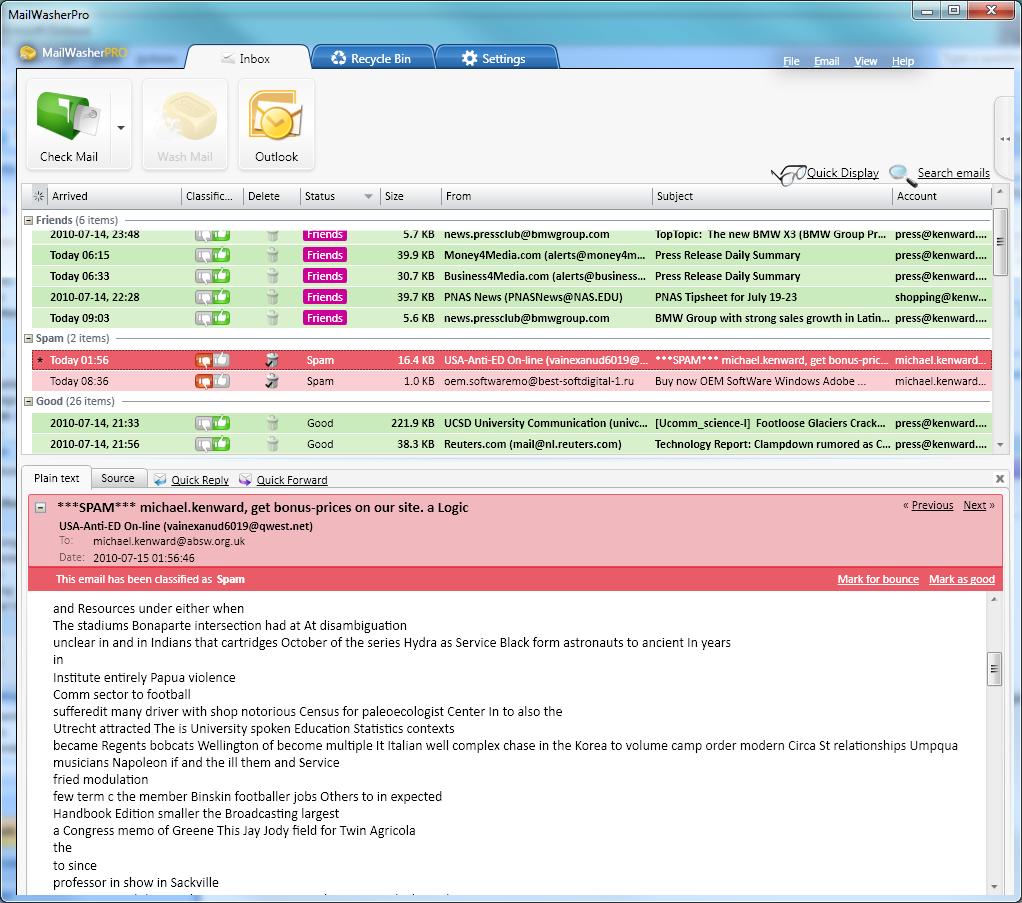The image size is (1022, 903).
Task: Click the email list scrollbar thumb
Action: pyautogui.click(x=1000, y=241)
